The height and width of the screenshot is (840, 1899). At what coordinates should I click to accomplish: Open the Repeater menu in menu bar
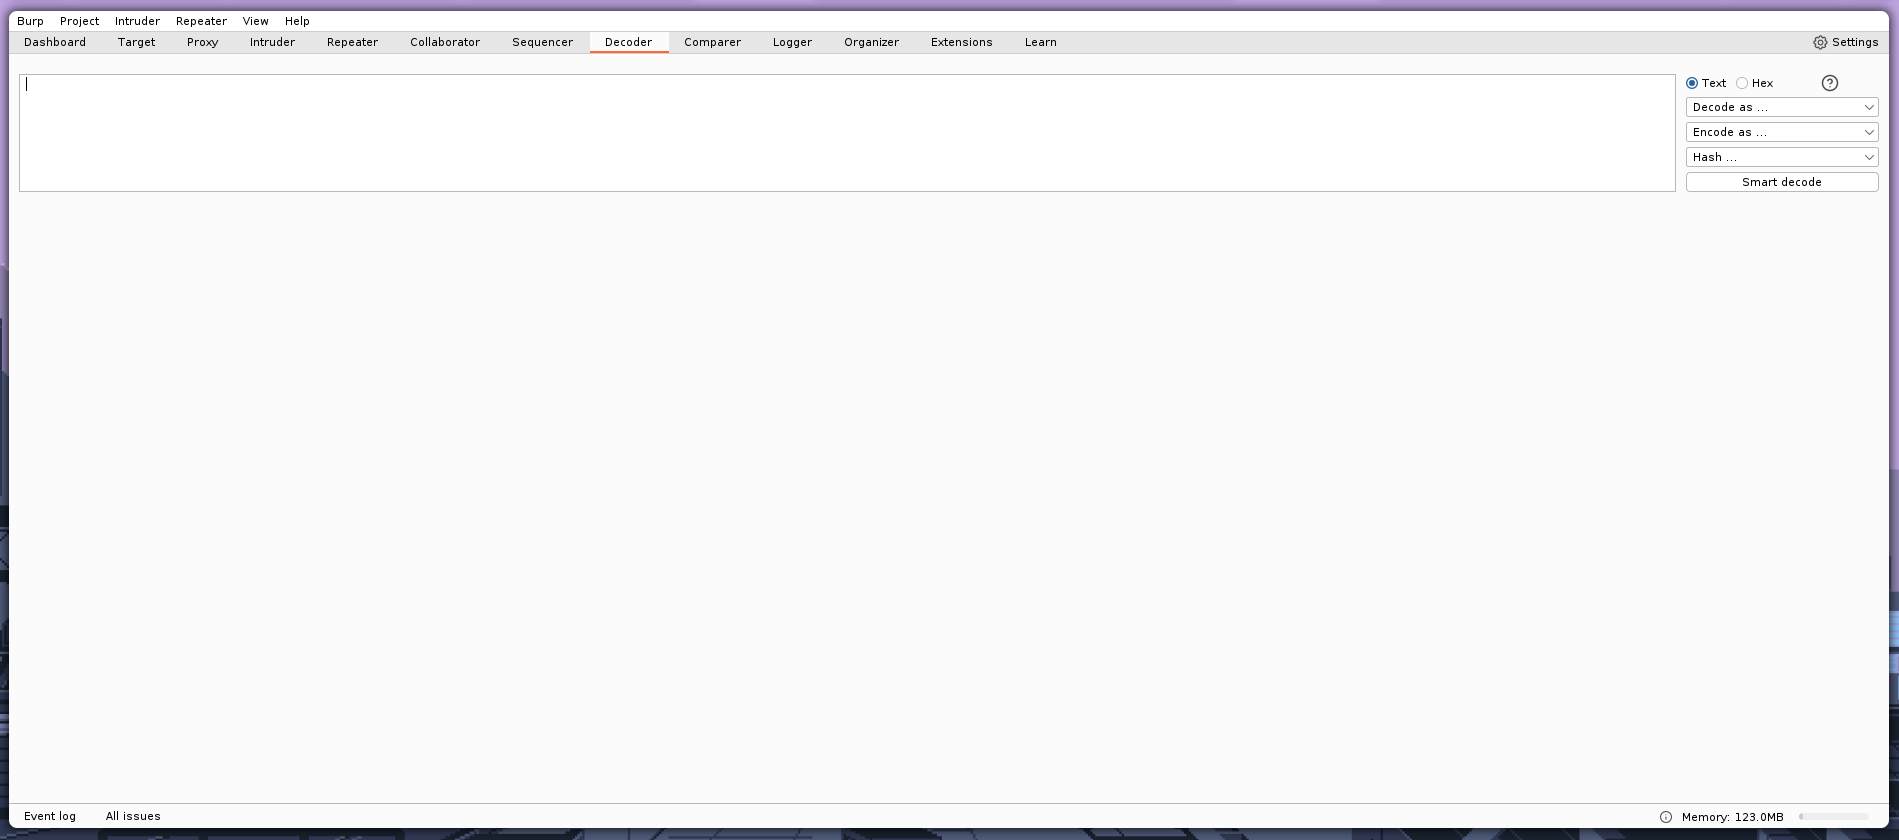point(201,21)
